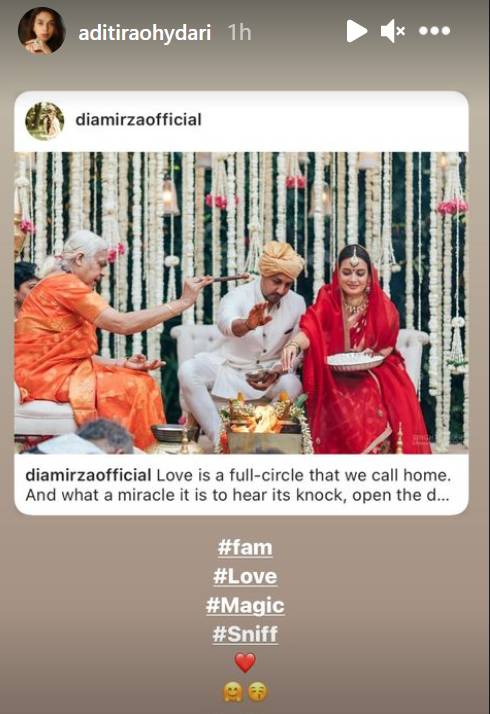This screenshot has width=490, height=714.
Task: Open diamirzaofficial avatar in shared post
Action: tap(45, 121)
